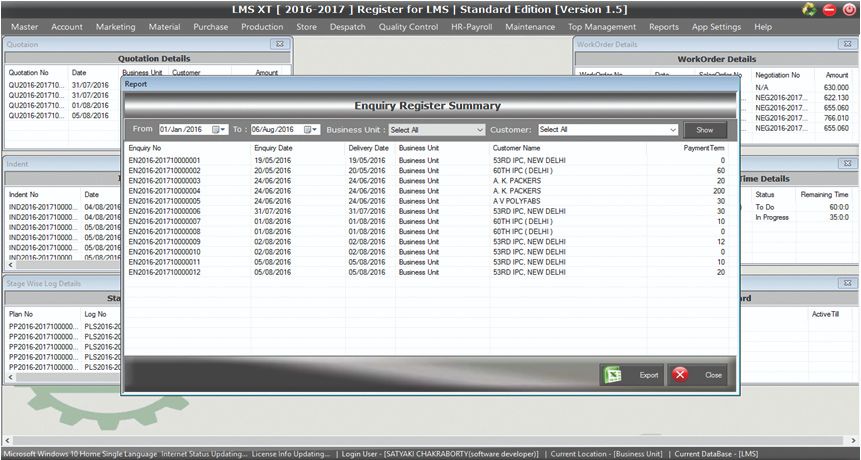
Task: Click Amount header in WorkOrder Details panel
Action: tap(837, 75)
